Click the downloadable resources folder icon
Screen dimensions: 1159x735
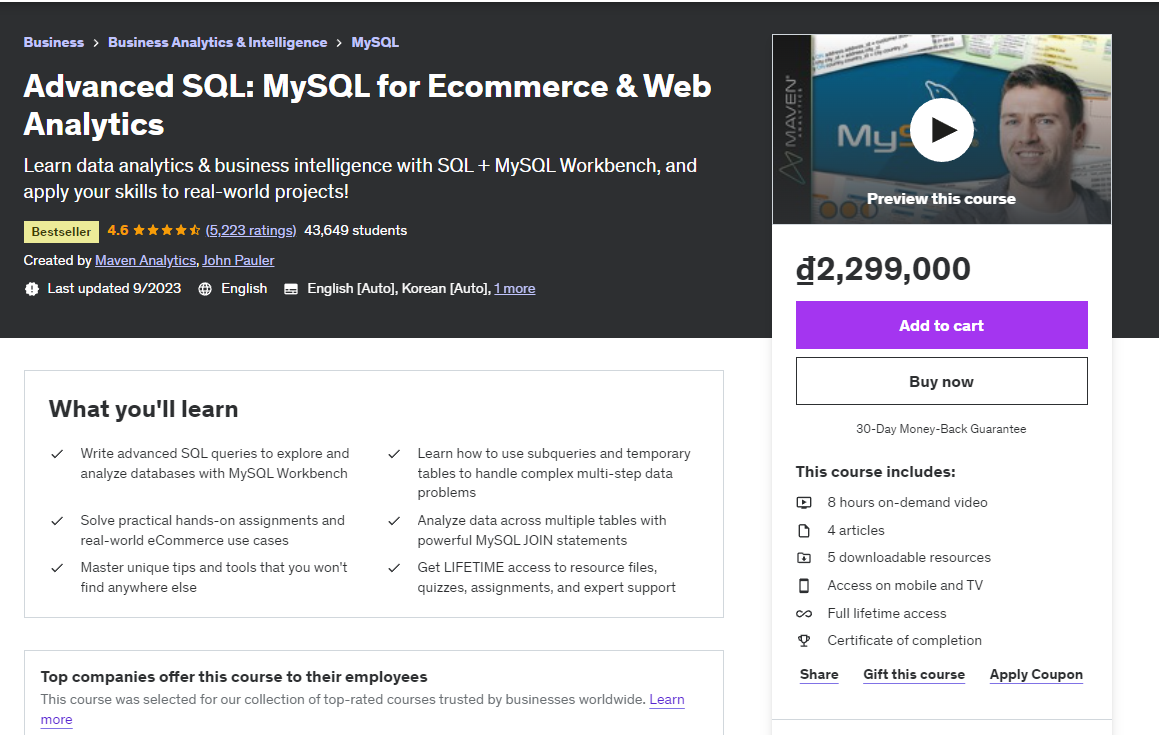click(804, 557)
